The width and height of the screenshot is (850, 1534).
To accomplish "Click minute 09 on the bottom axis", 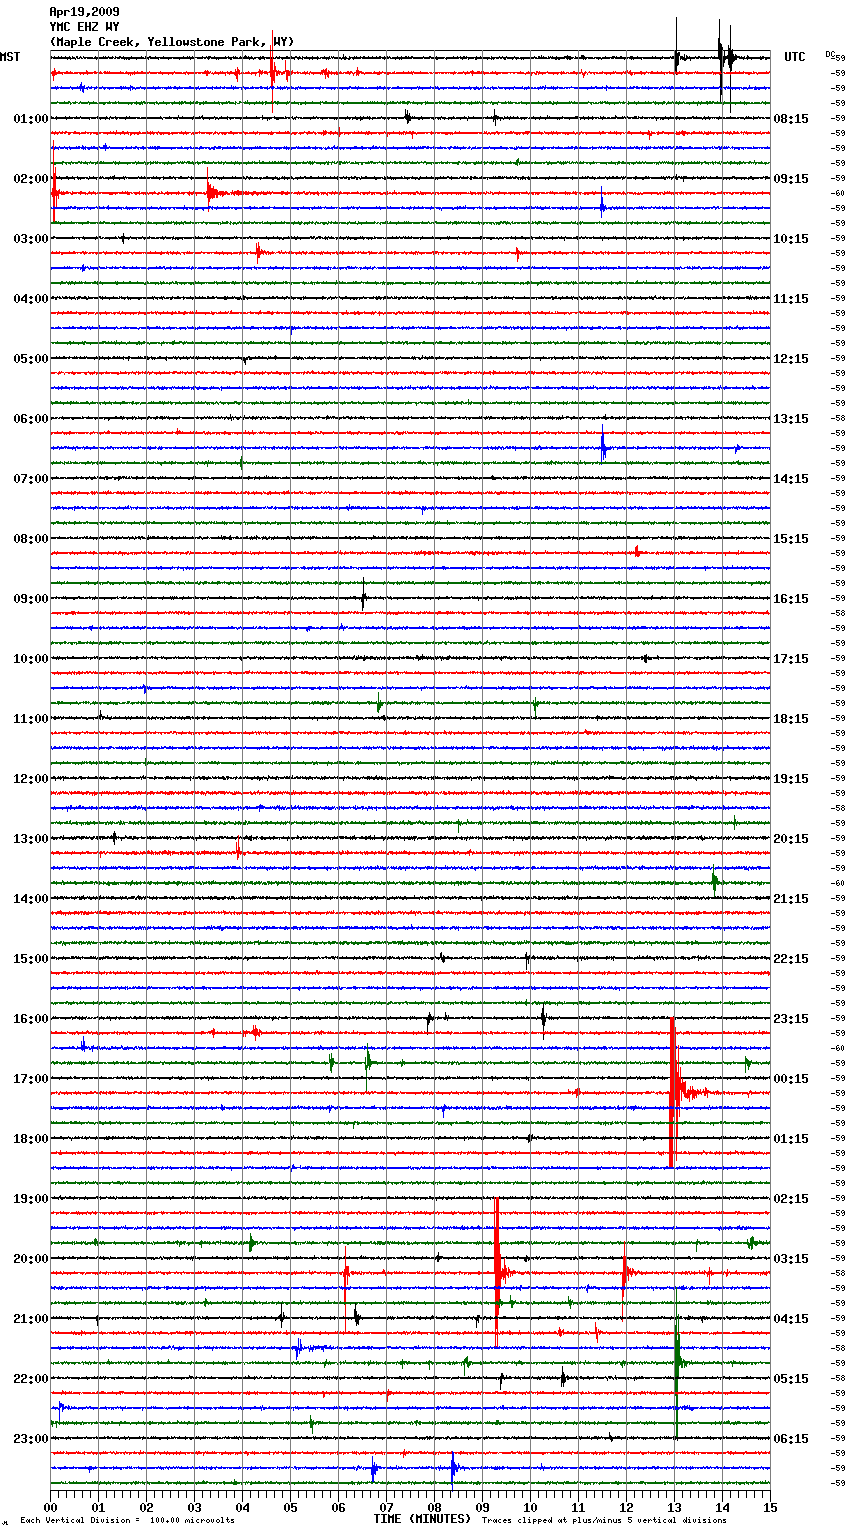I will [x=482, y=1507].
